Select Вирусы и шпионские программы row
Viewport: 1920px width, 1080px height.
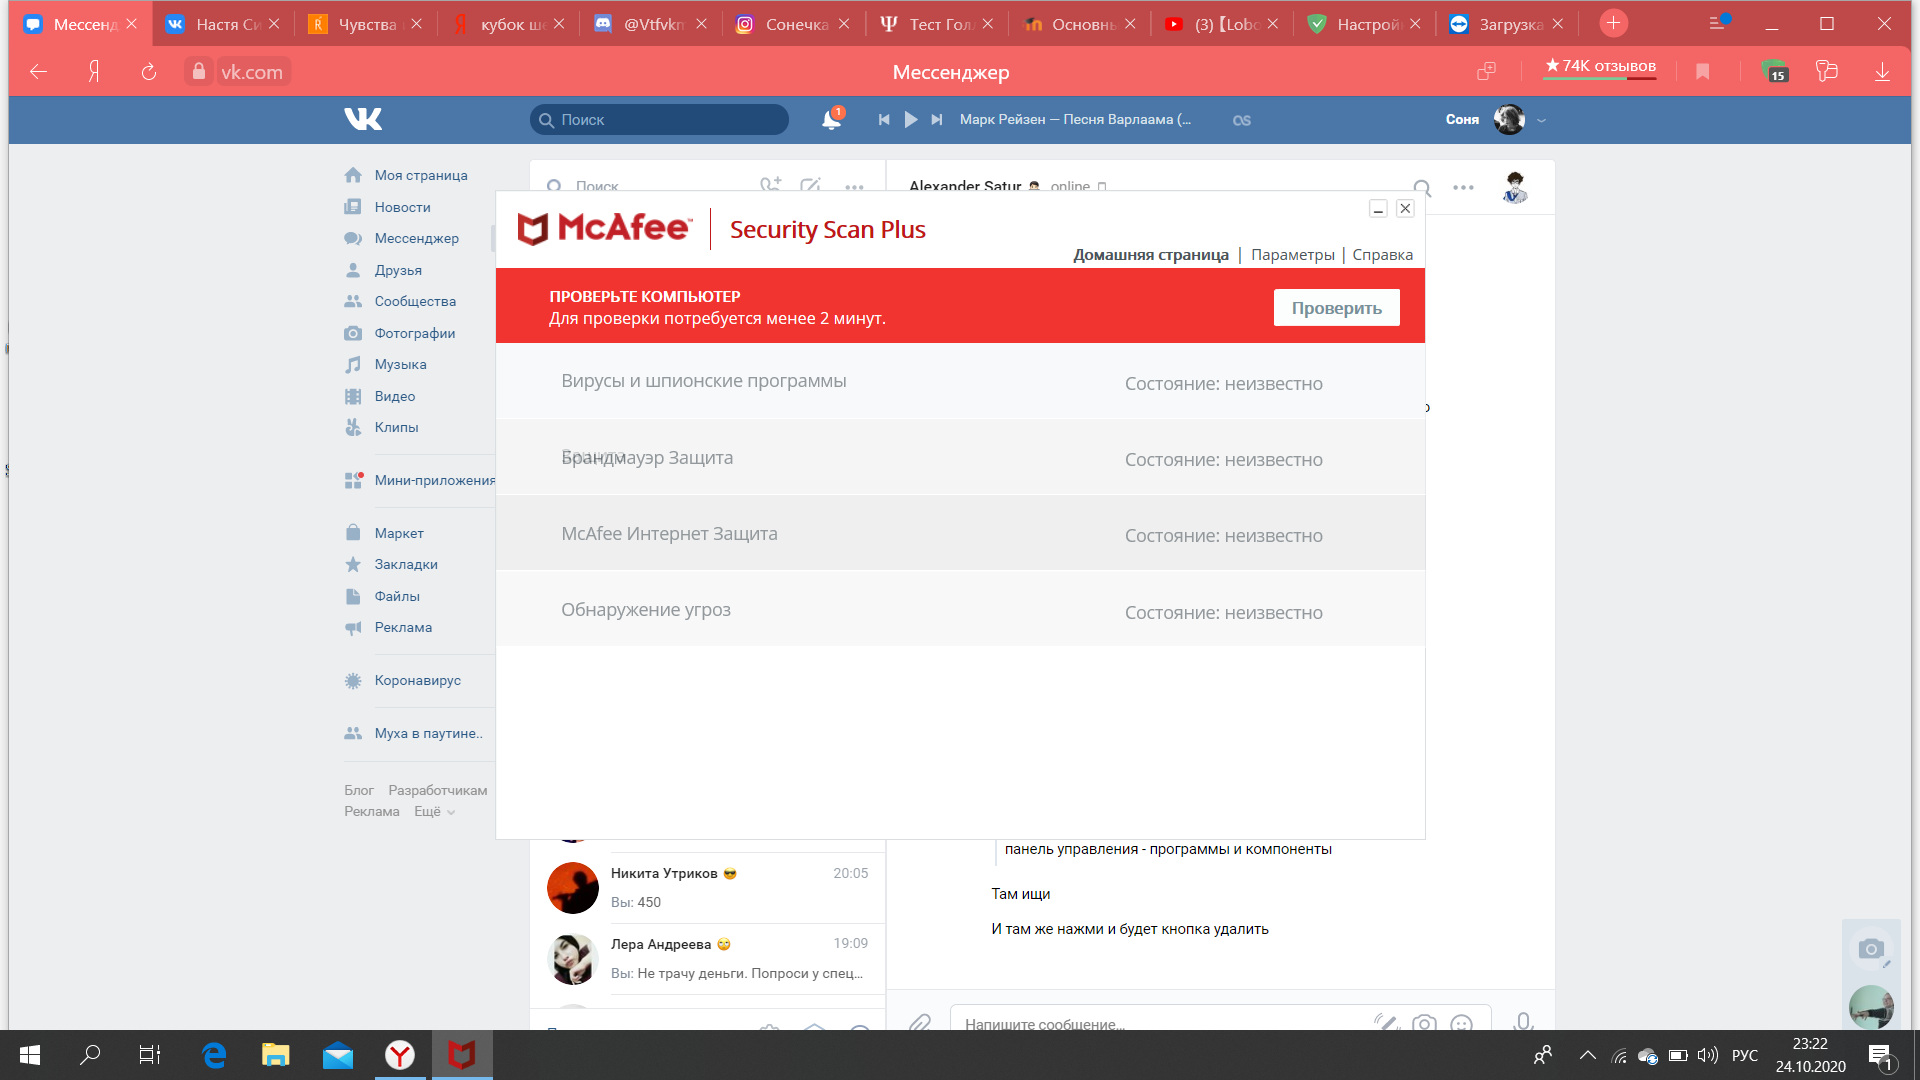960,382
